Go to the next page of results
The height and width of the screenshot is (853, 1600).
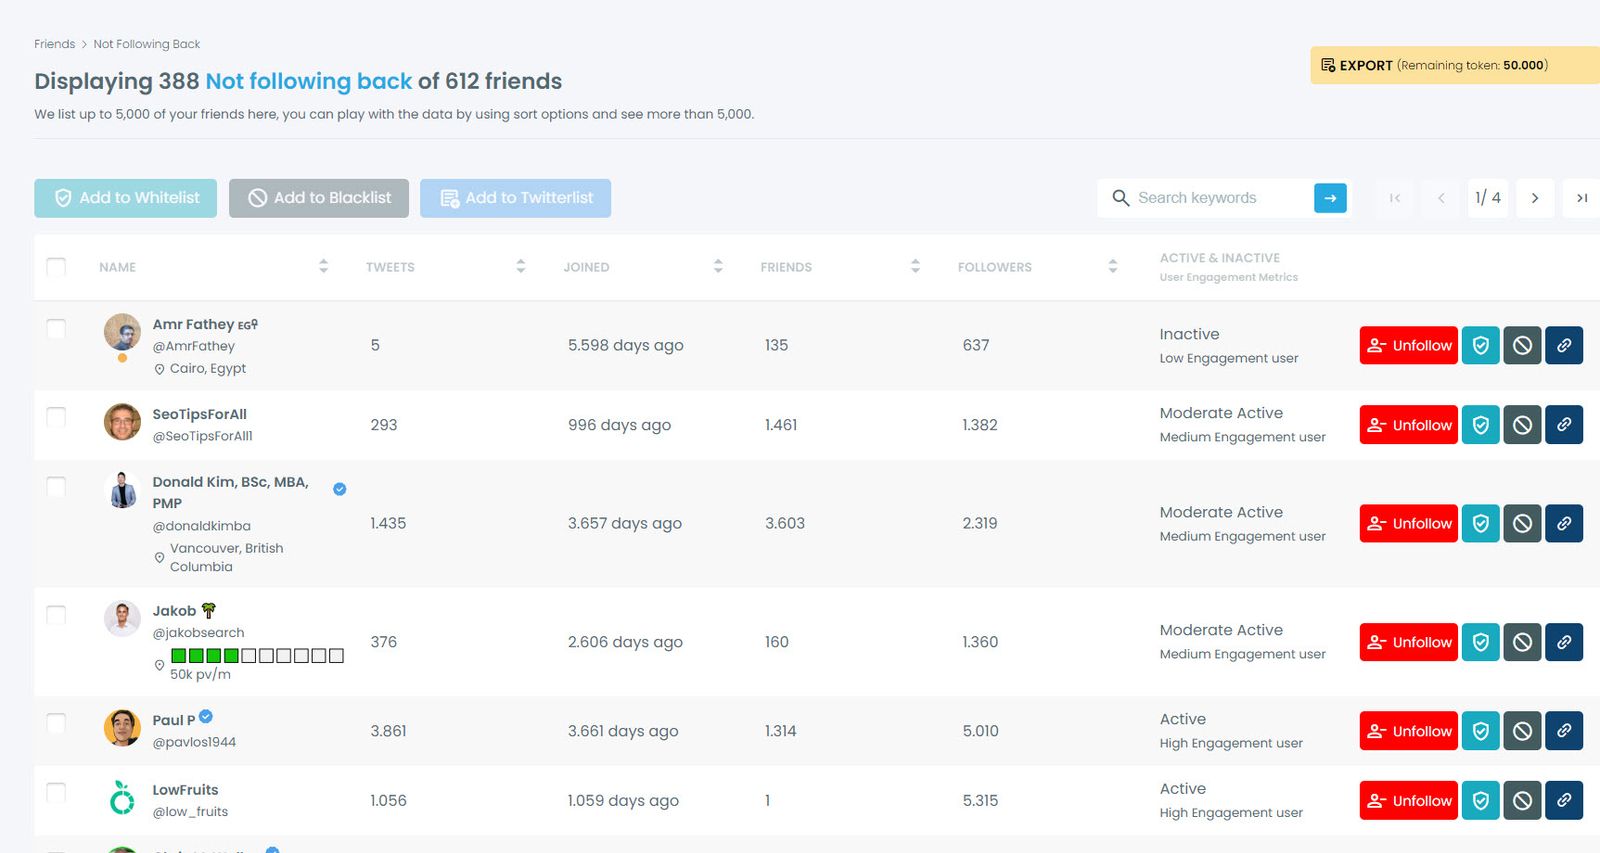click(1534, 198)
